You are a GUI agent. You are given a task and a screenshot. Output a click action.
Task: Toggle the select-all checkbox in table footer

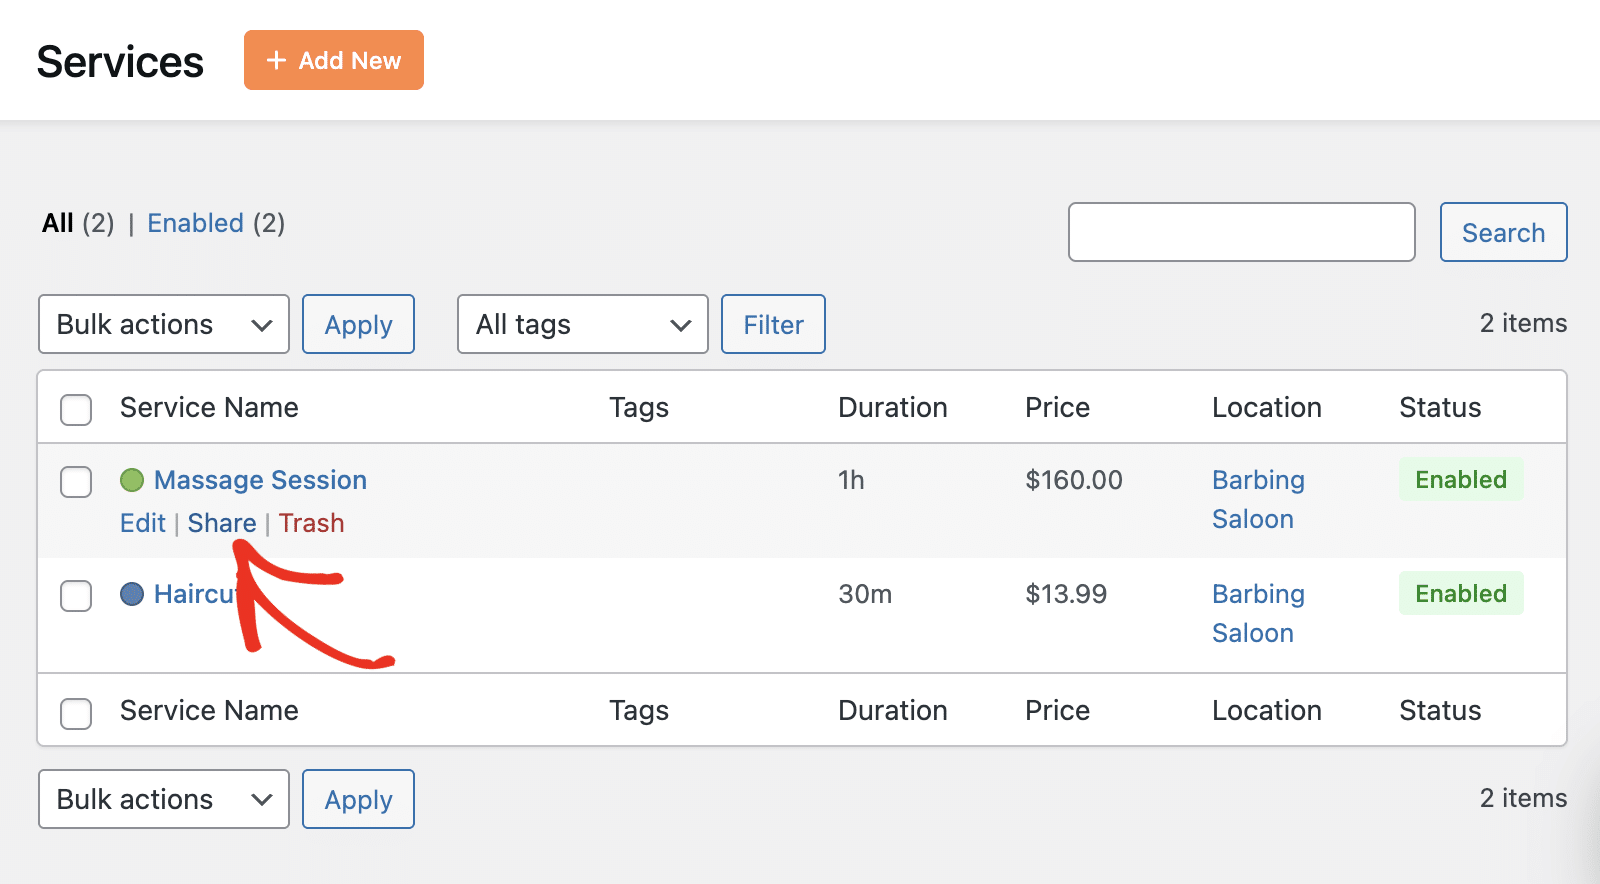click(x=76, y=713)
